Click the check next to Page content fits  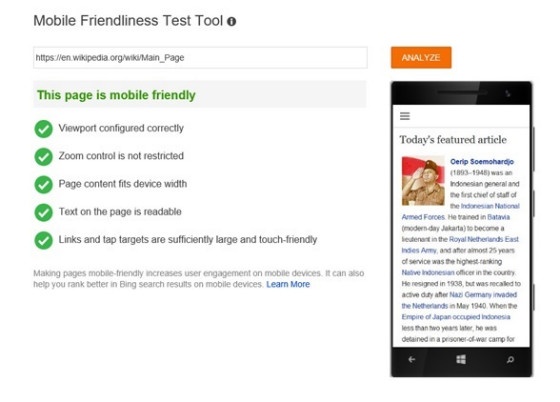[44, 185]
